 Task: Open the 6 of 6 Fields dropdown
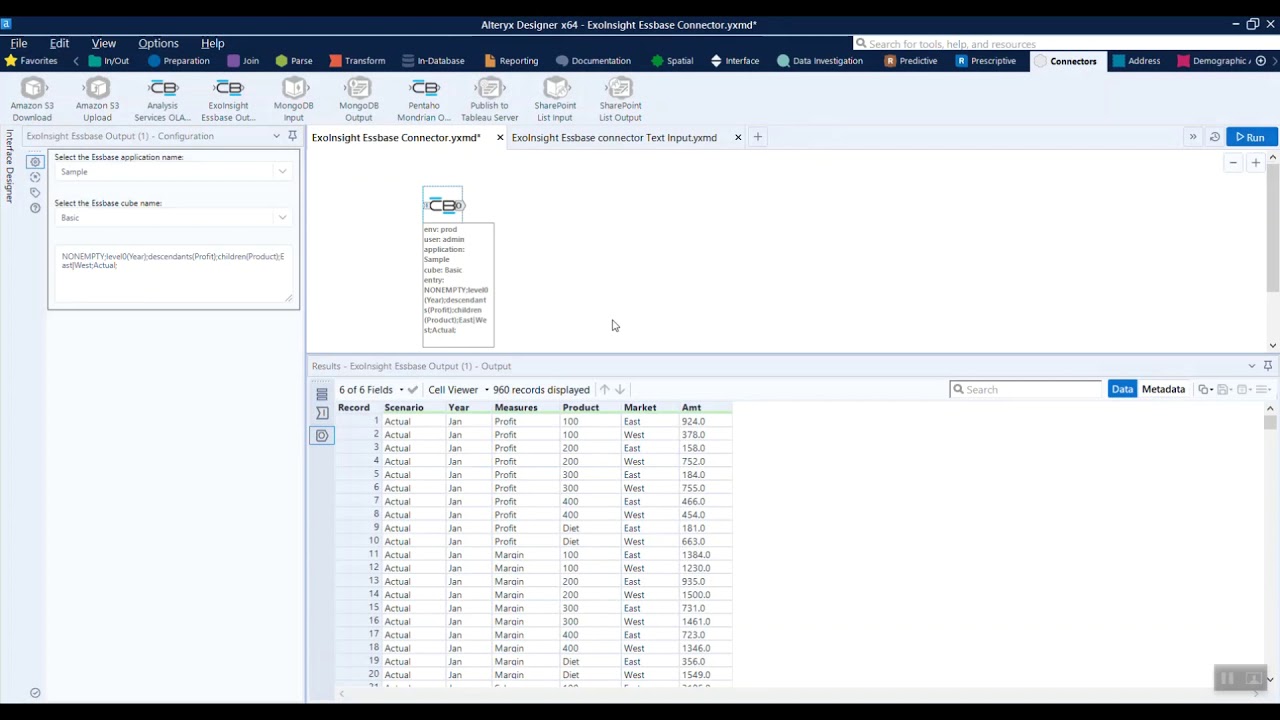tap(370, 390)
